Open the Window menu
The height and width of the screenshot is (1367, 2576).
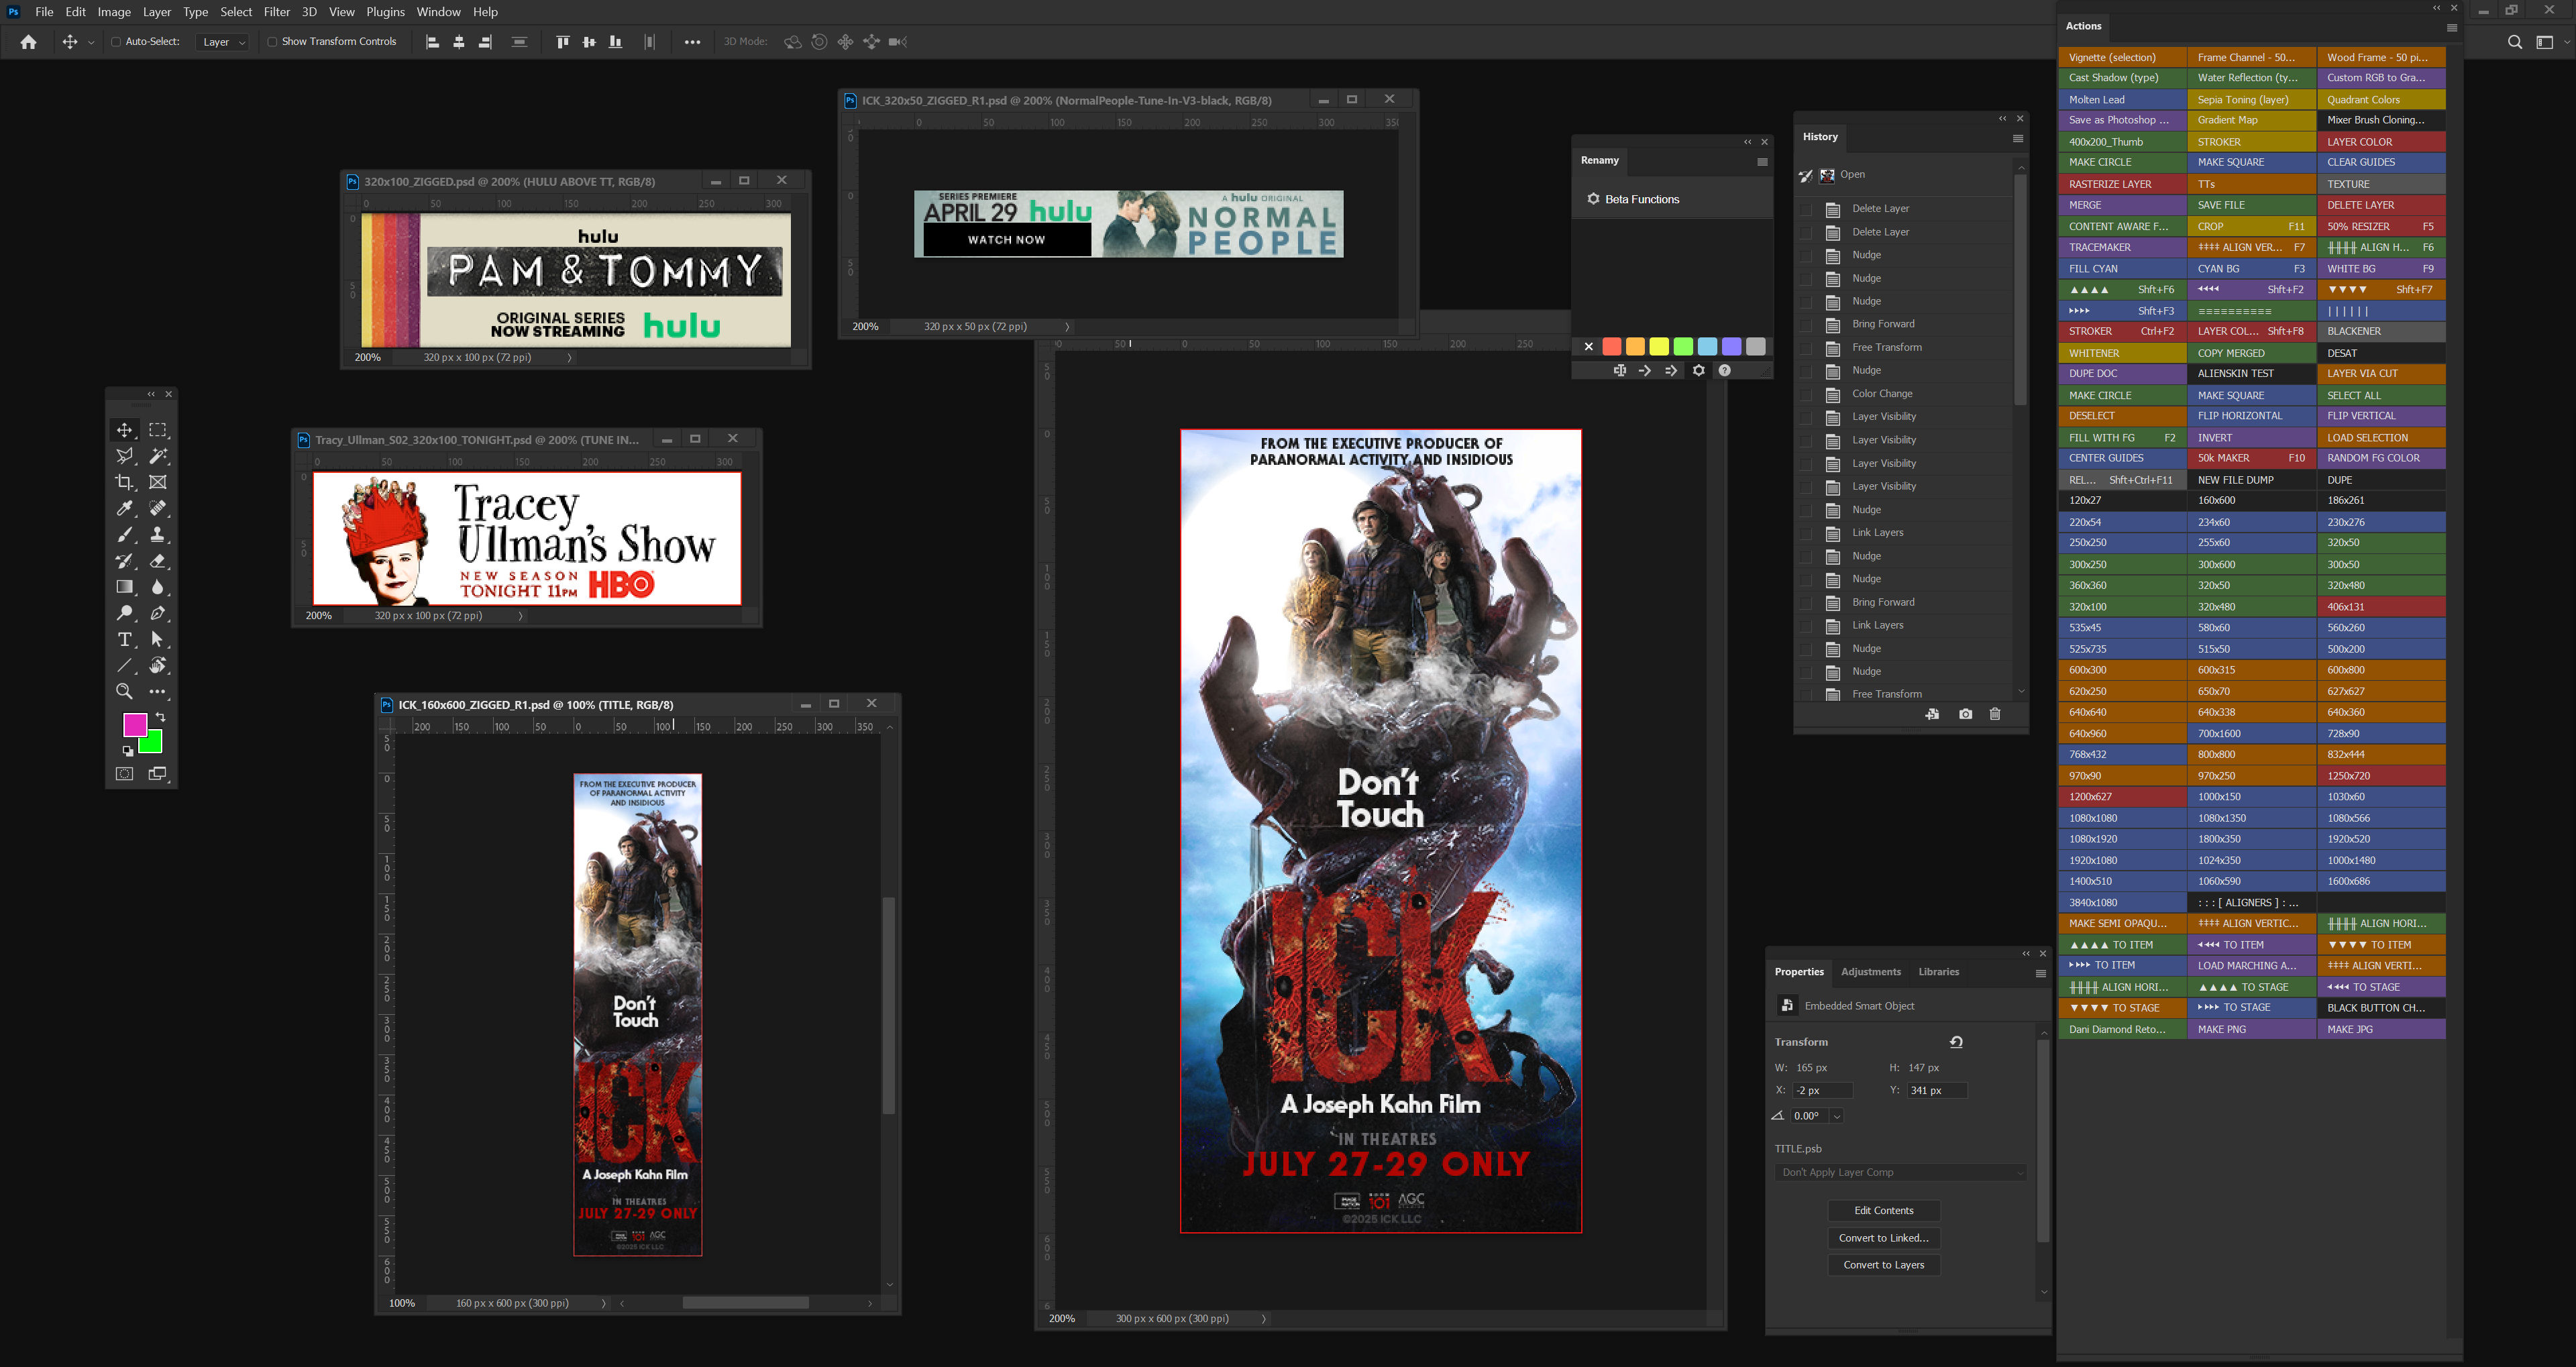point(438,12)
